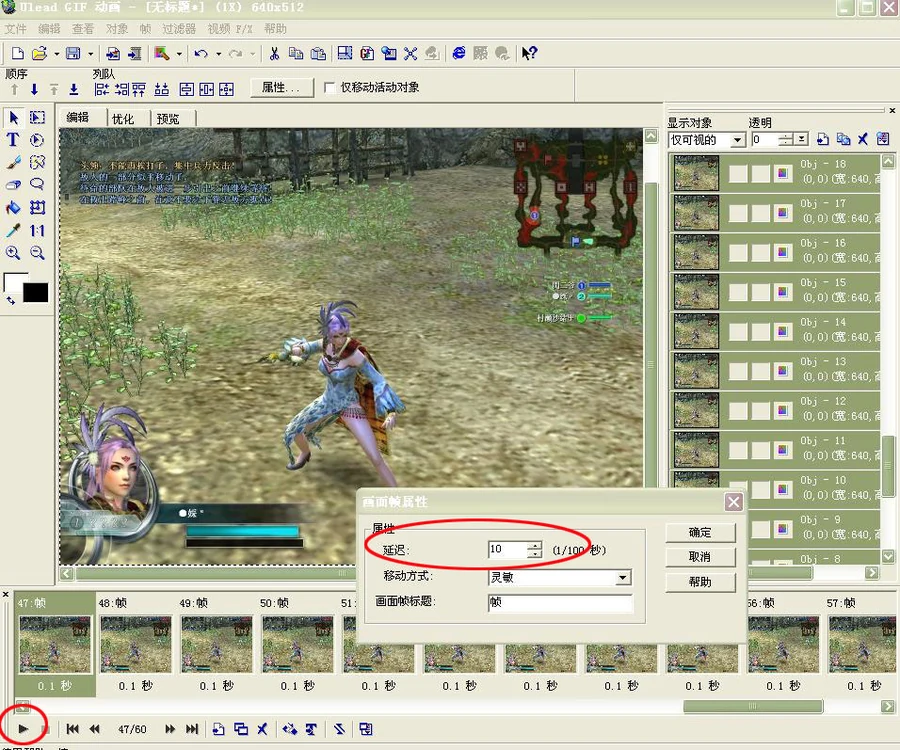Set zoom to actual size 1:1
The width and height of the screenshot is (900, 750).
(x=37, y=230)
